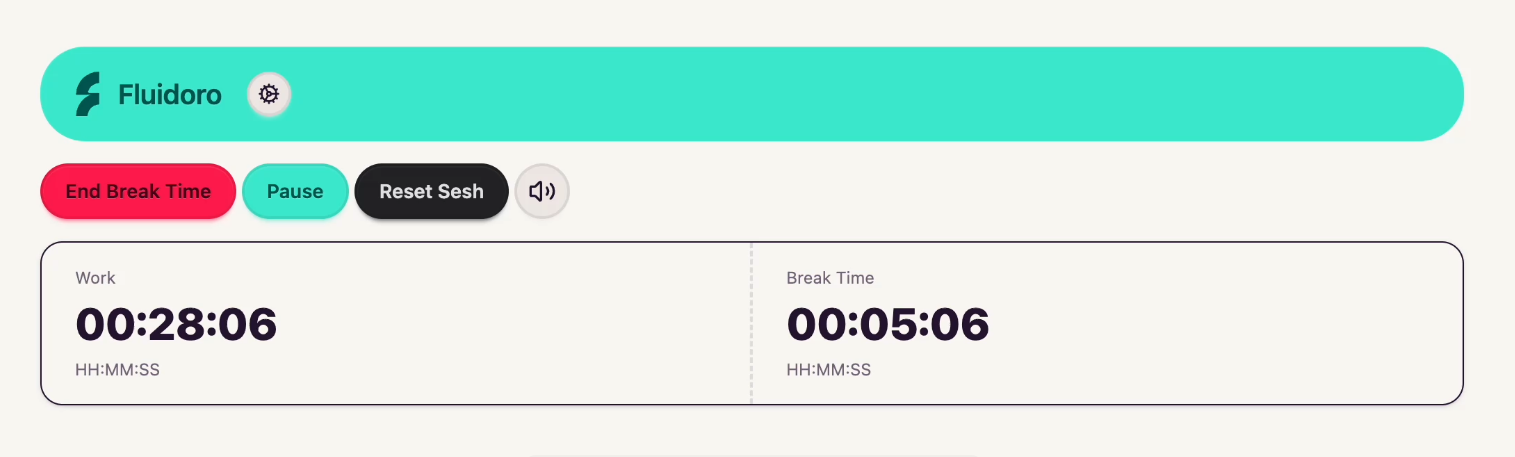Viewport: 1515px width, 457px height.
Task: Open settings via the gear icon
Action: click(268, 94)
